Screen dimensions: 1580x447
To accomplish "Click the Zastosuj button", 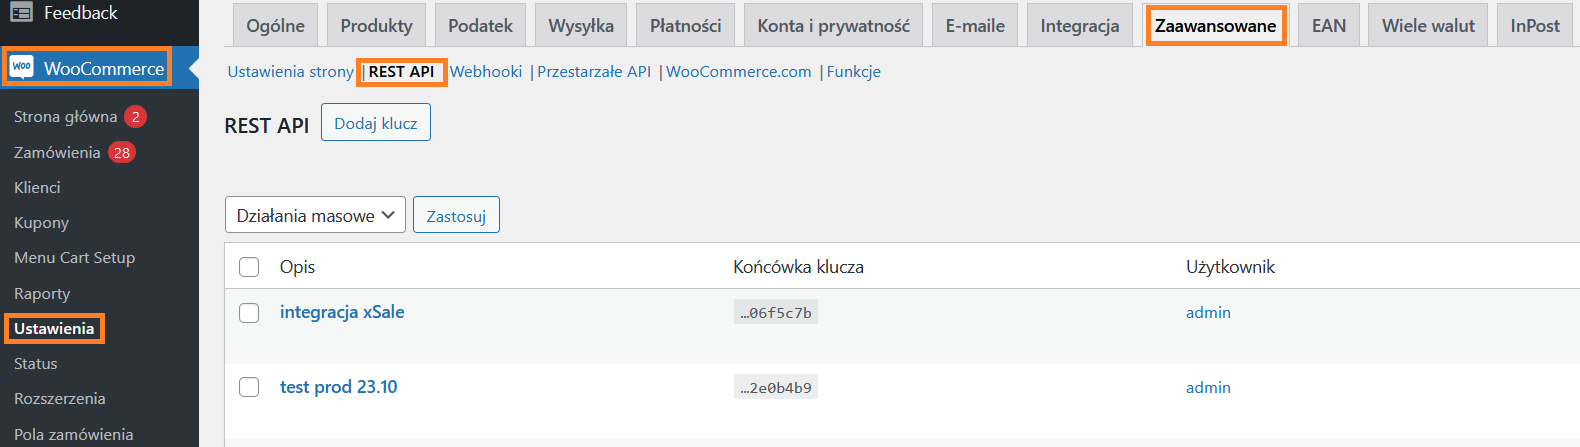I will point(456,216).
